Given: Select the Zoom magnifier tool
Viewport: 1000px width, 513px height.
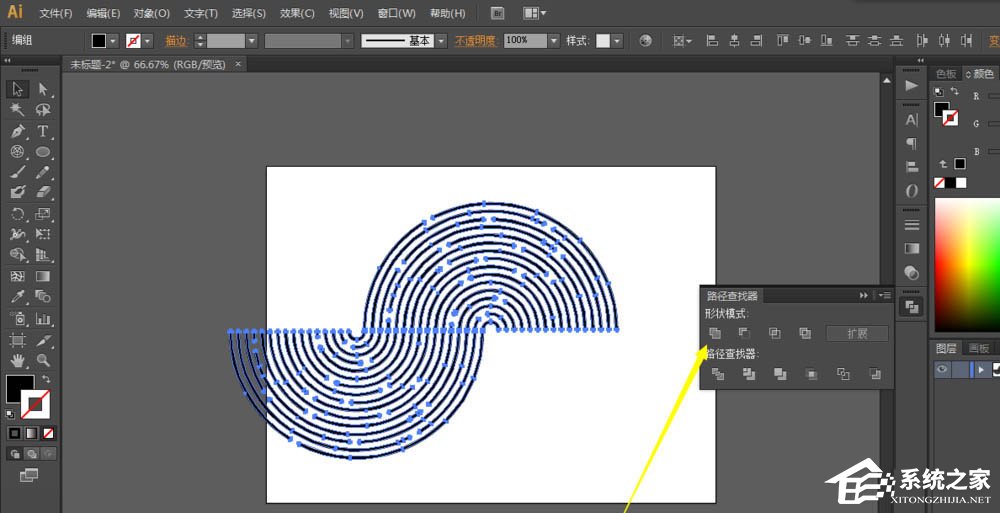Looking at the screenshot, I should tap(43, 360).
